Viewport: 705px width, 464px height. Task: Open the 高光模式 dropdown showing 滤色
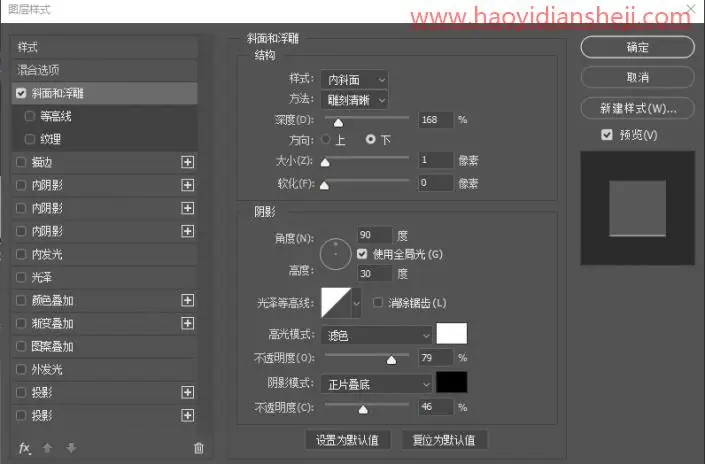tap(377, 335)
